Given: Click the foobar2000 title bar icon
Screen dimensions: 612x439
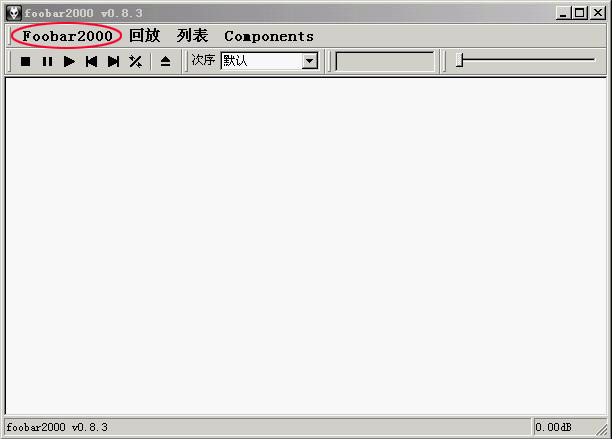Looking at the screenshot, I should click(14, 13).
